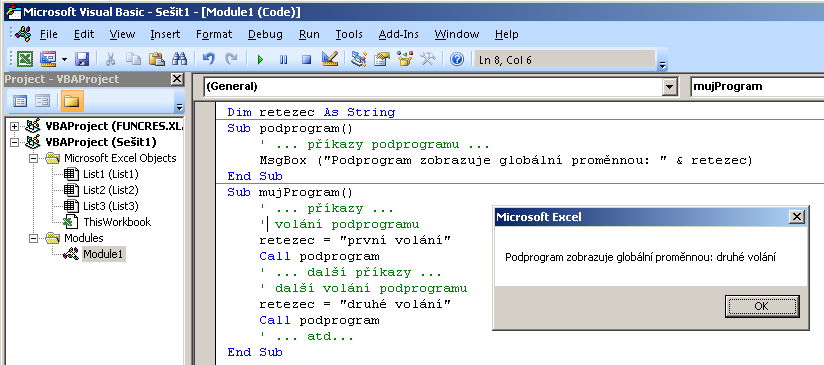Screen dimensions: 824x365
Task: Click the MsgBox code line
Action: pyautogui.click(x=506, y=161)
